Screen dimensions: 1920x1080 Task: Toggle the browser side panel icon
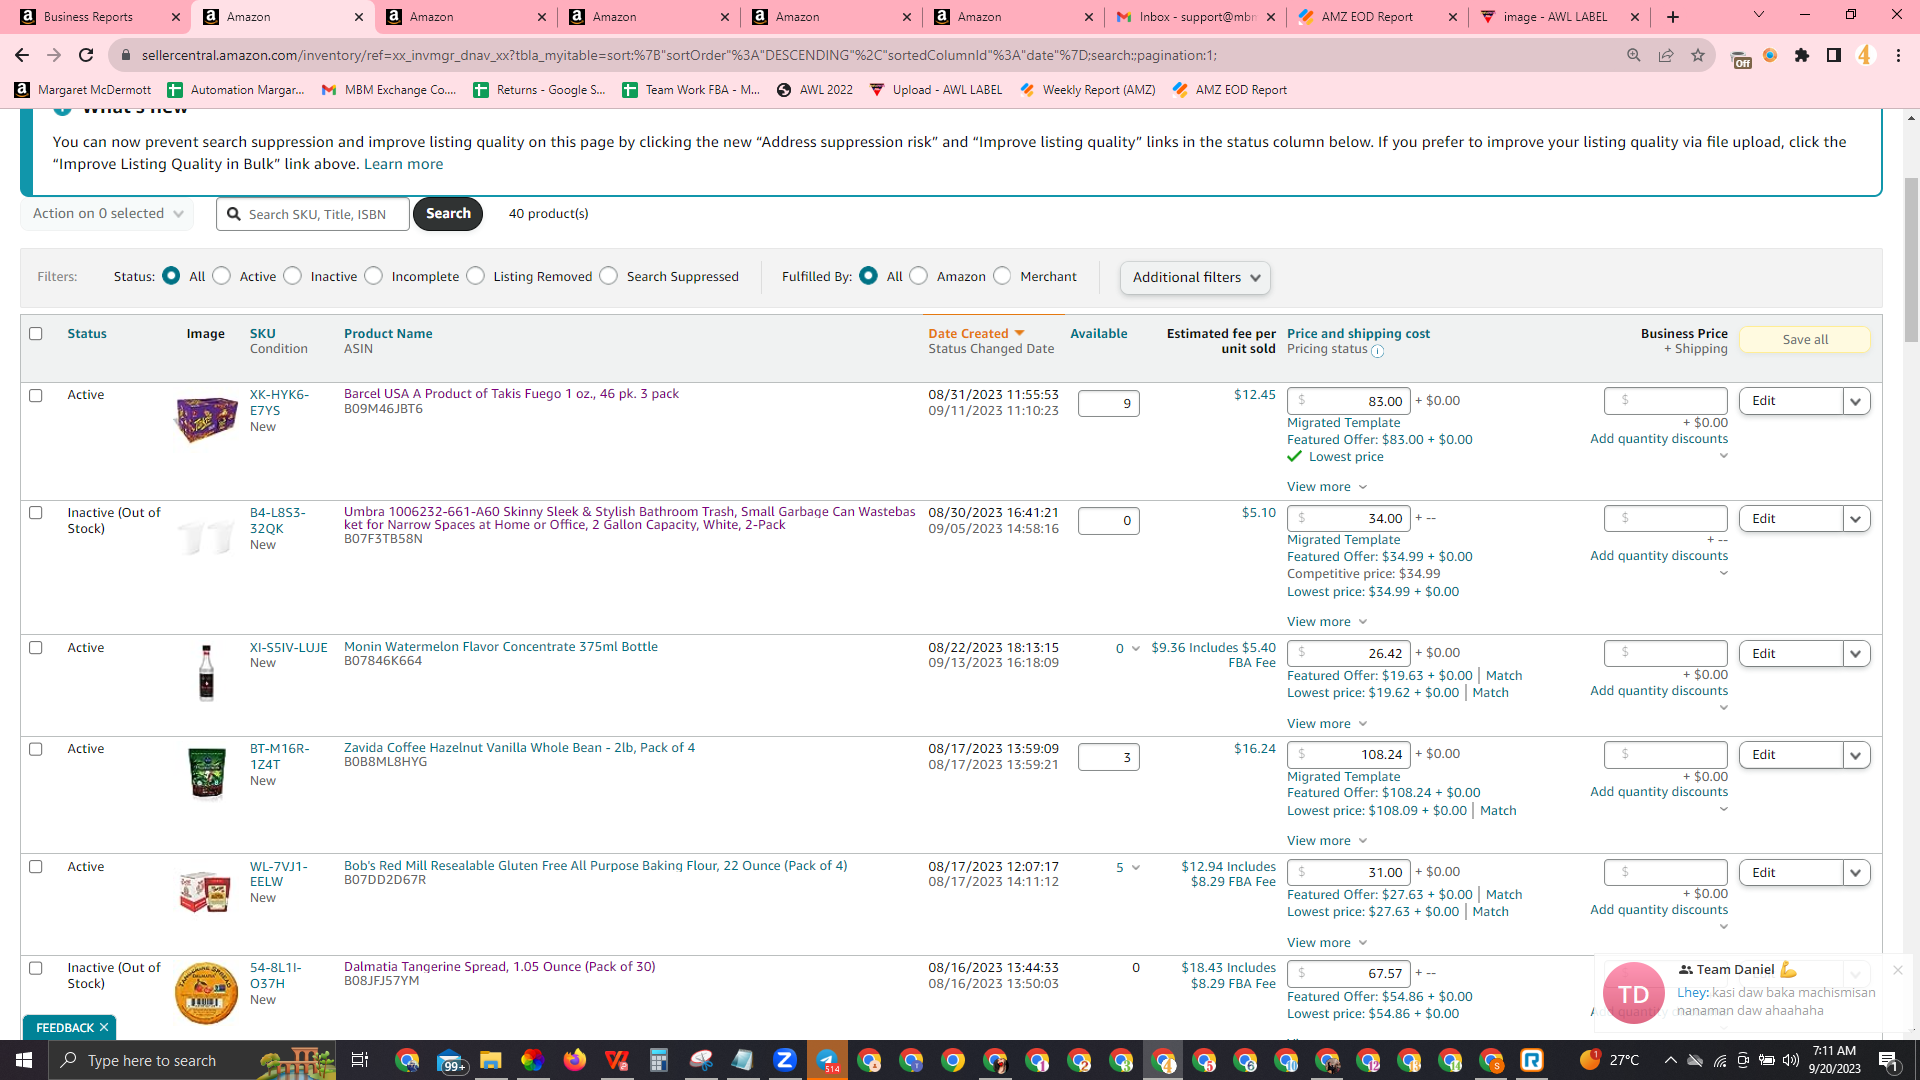click(1834, 55)
